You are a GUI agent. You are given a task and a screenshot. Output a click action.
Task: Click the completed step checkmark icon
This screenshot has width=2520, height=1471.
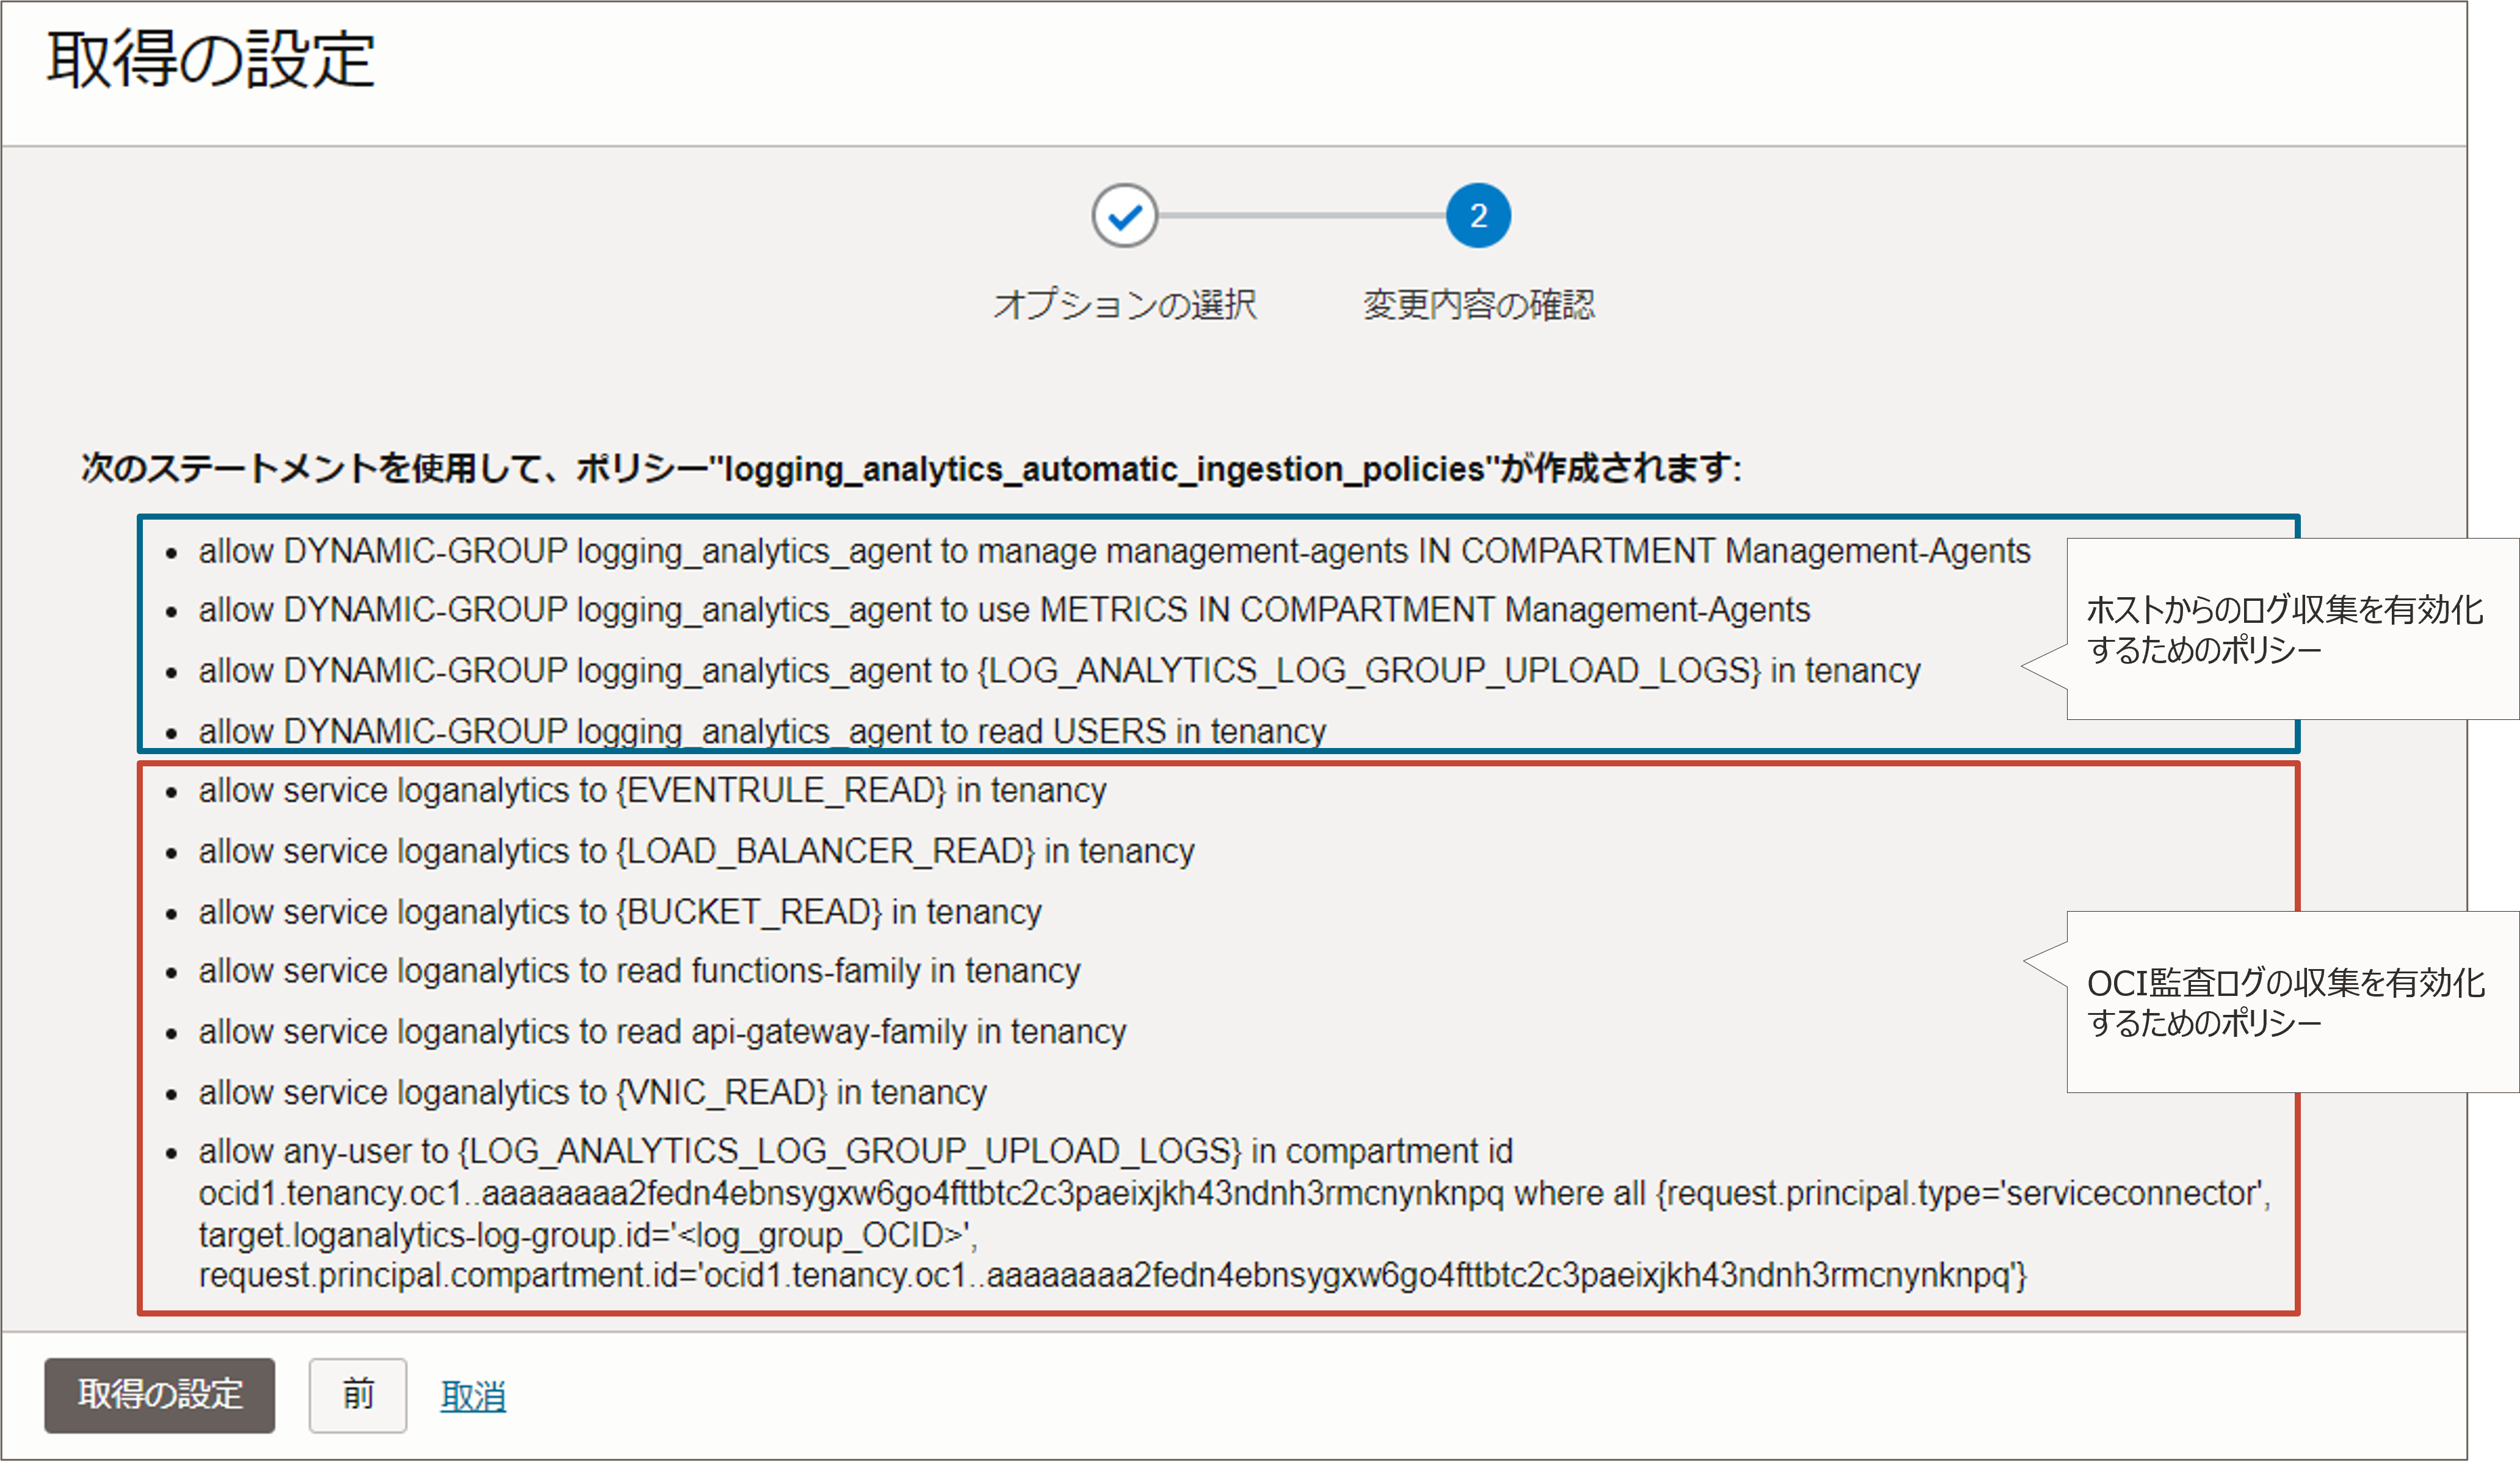[1124, 216]
